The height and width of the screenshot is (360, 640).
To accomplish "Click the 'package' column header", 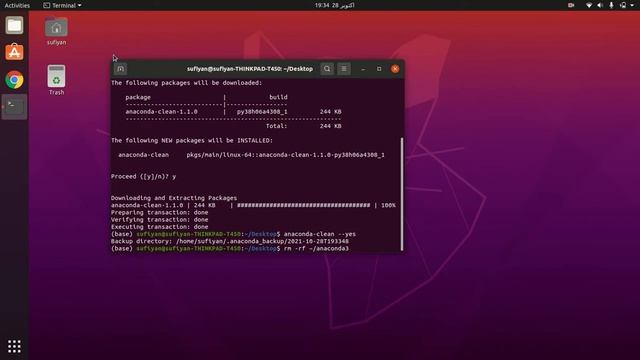I will [x=138, y=98].
